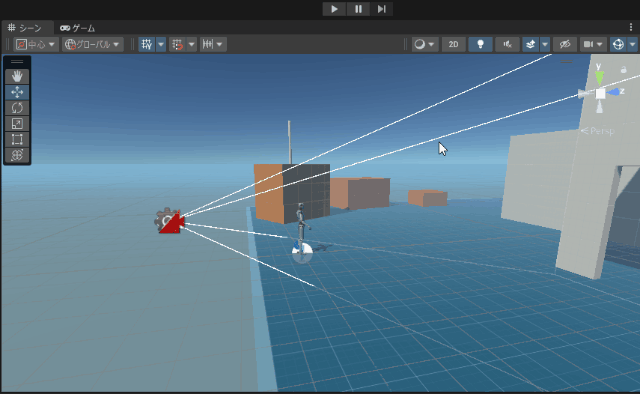640x394 pixels.
Task: Switch to the ゲーム tab
Action: click(78, 28)
